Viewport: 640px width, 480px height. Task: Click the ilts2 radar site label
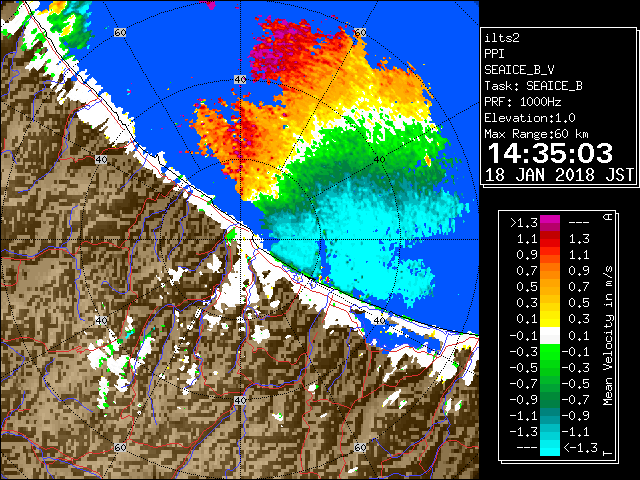pos(502,38)
